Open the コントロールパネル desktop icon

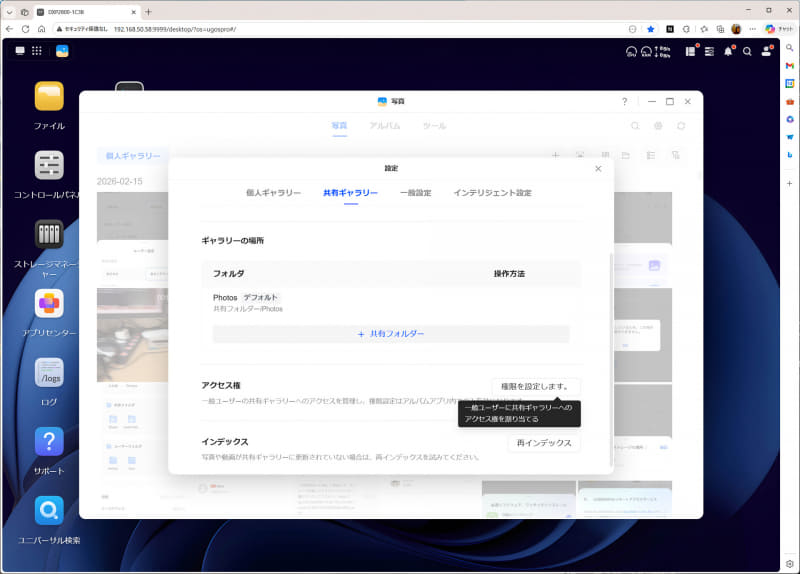click(49, 165)
